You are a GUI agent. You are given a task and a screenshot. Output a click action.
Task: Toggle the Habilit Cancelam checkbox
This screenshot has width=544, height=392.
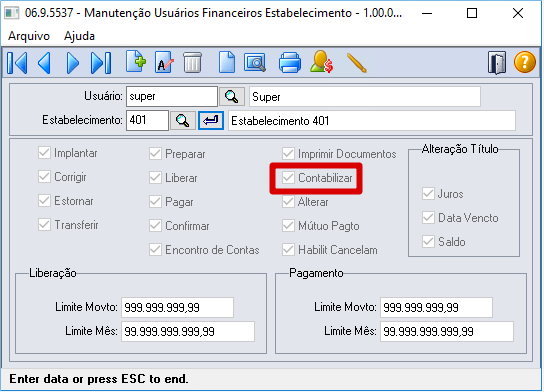(288, 249)
